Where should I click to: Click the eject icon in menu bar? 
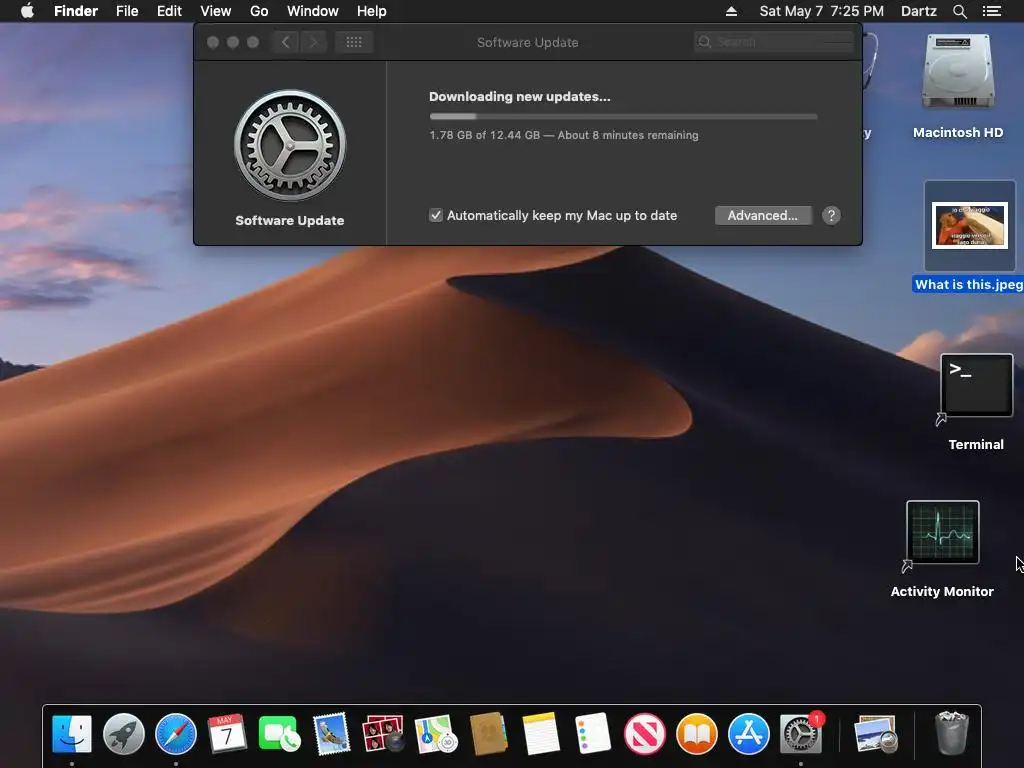[x=731, y=11]
